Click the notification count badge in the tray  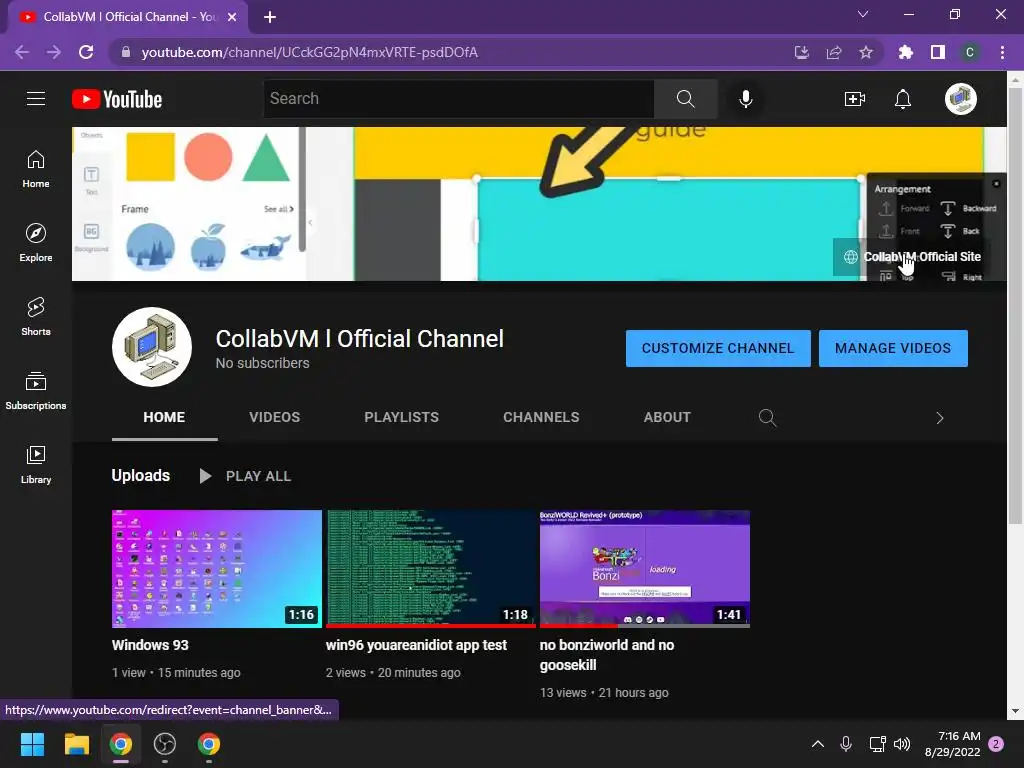point(996,744)
